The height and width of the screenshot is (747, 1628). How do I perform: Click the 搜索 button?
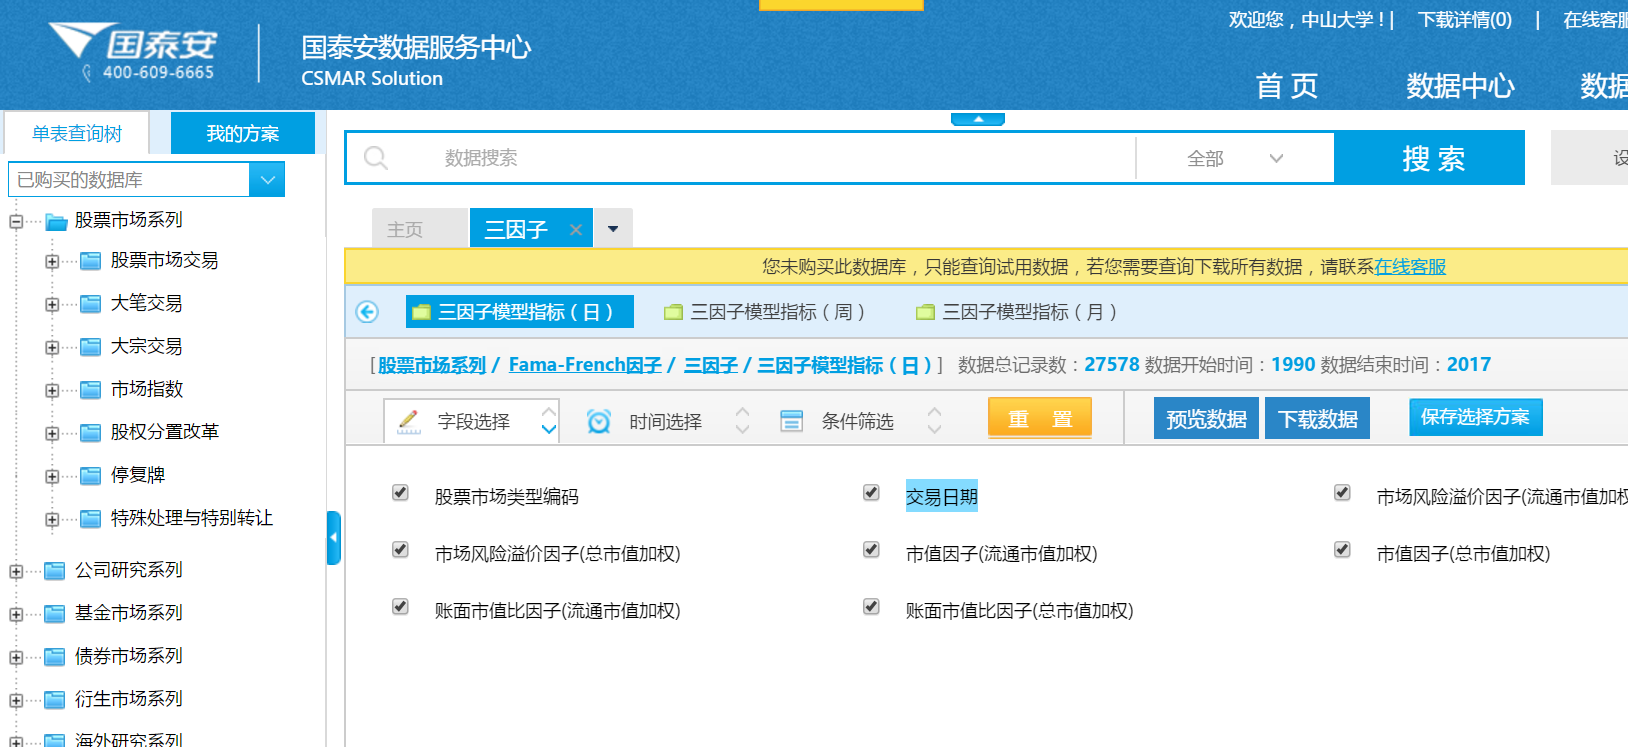point(1430,158)
